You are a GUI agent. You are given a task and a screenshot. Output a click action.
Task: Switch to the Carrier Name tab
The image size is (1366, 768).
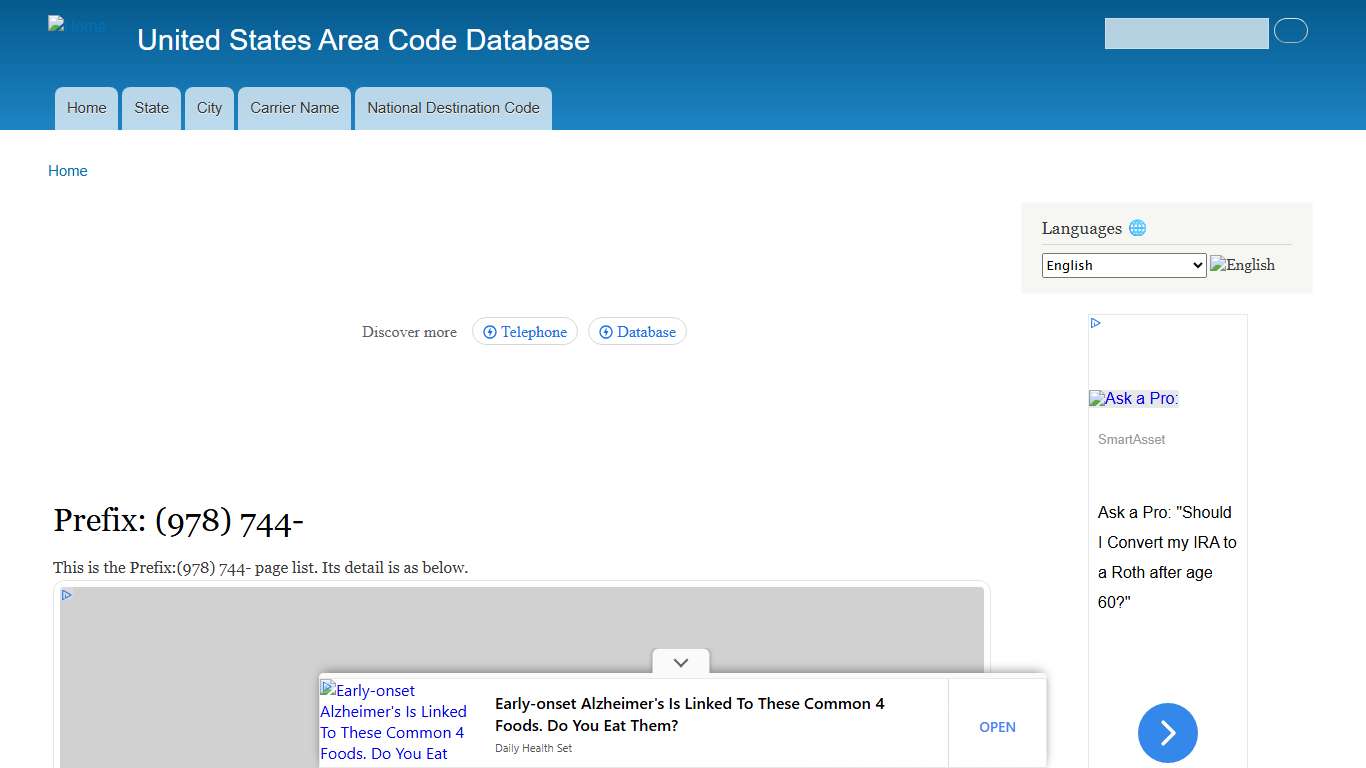(294, 108)
